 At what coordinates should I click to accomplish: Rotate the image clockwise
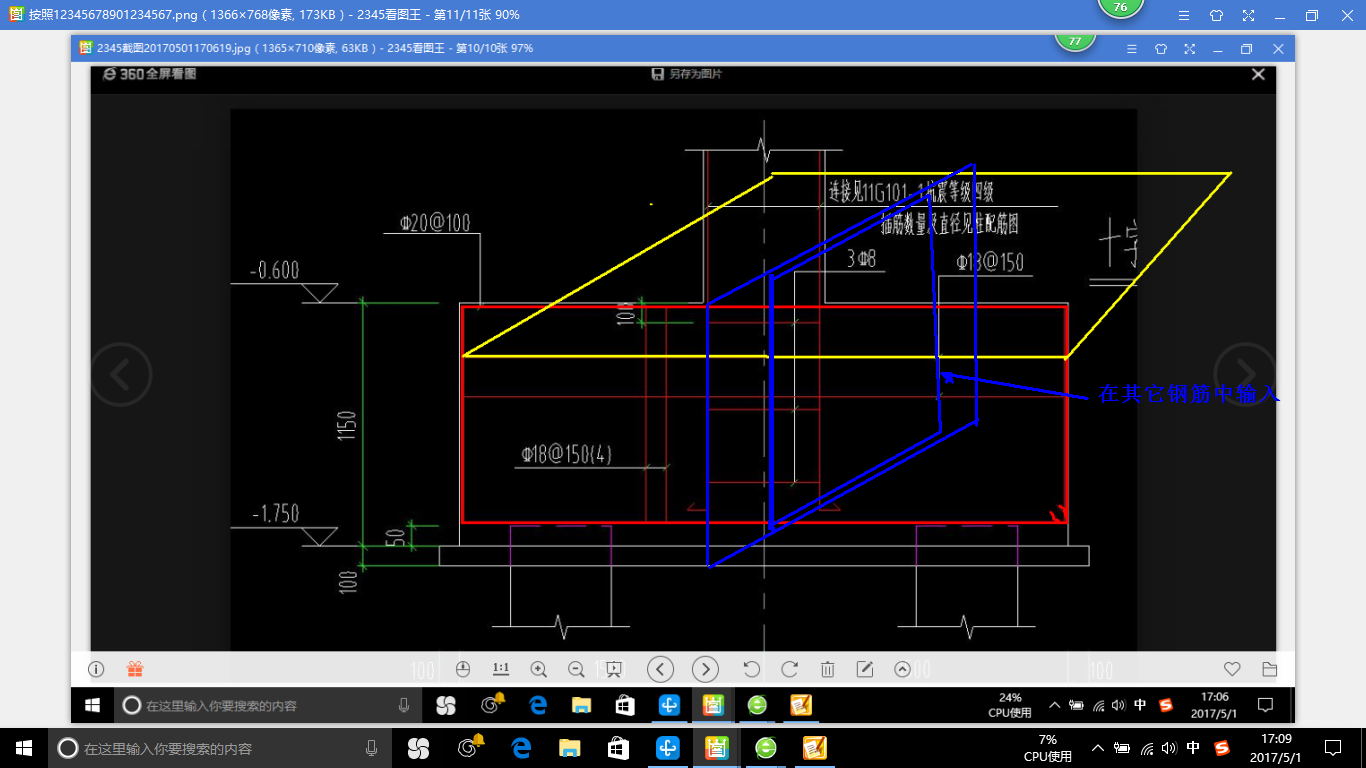789,669
